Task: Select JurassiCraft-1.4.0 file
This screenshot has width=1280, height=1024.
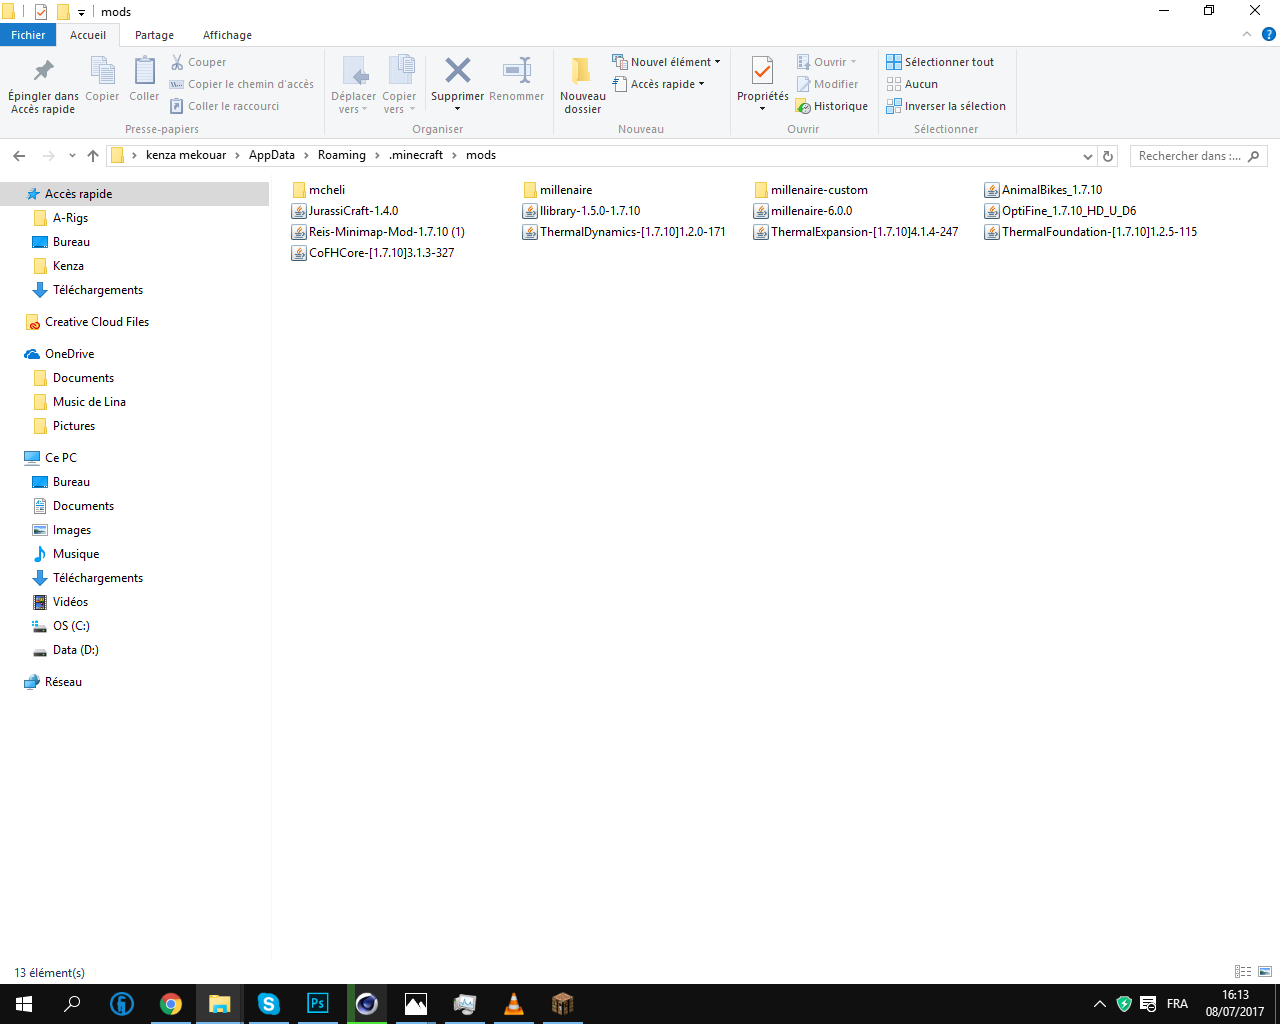Action: 345,211
